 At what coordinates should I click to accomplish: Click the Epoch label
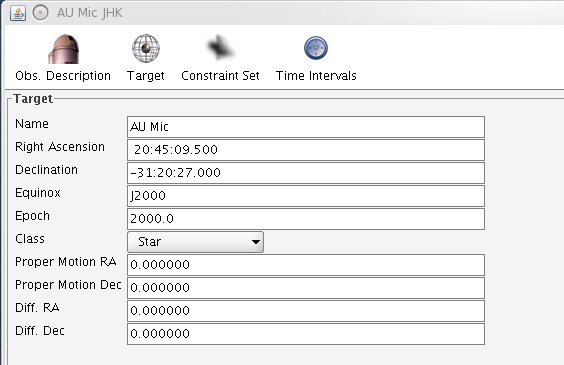(32, 216)
